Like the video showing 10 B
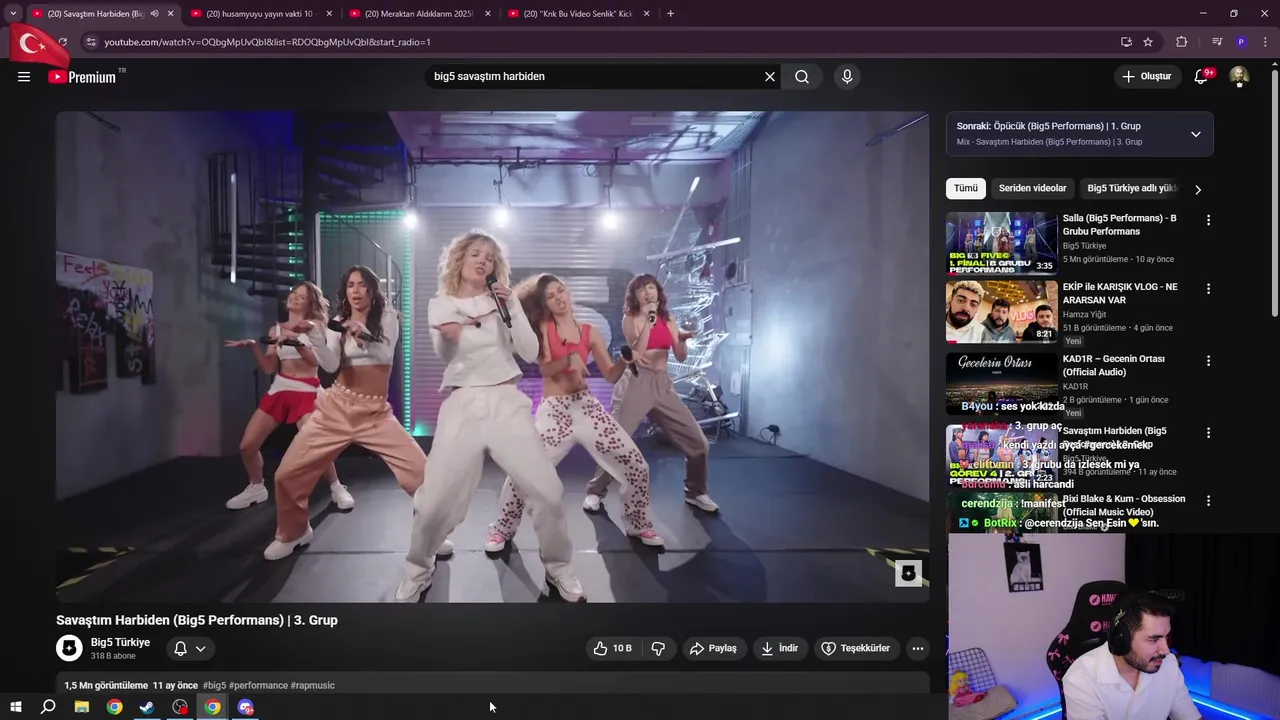 613,648
